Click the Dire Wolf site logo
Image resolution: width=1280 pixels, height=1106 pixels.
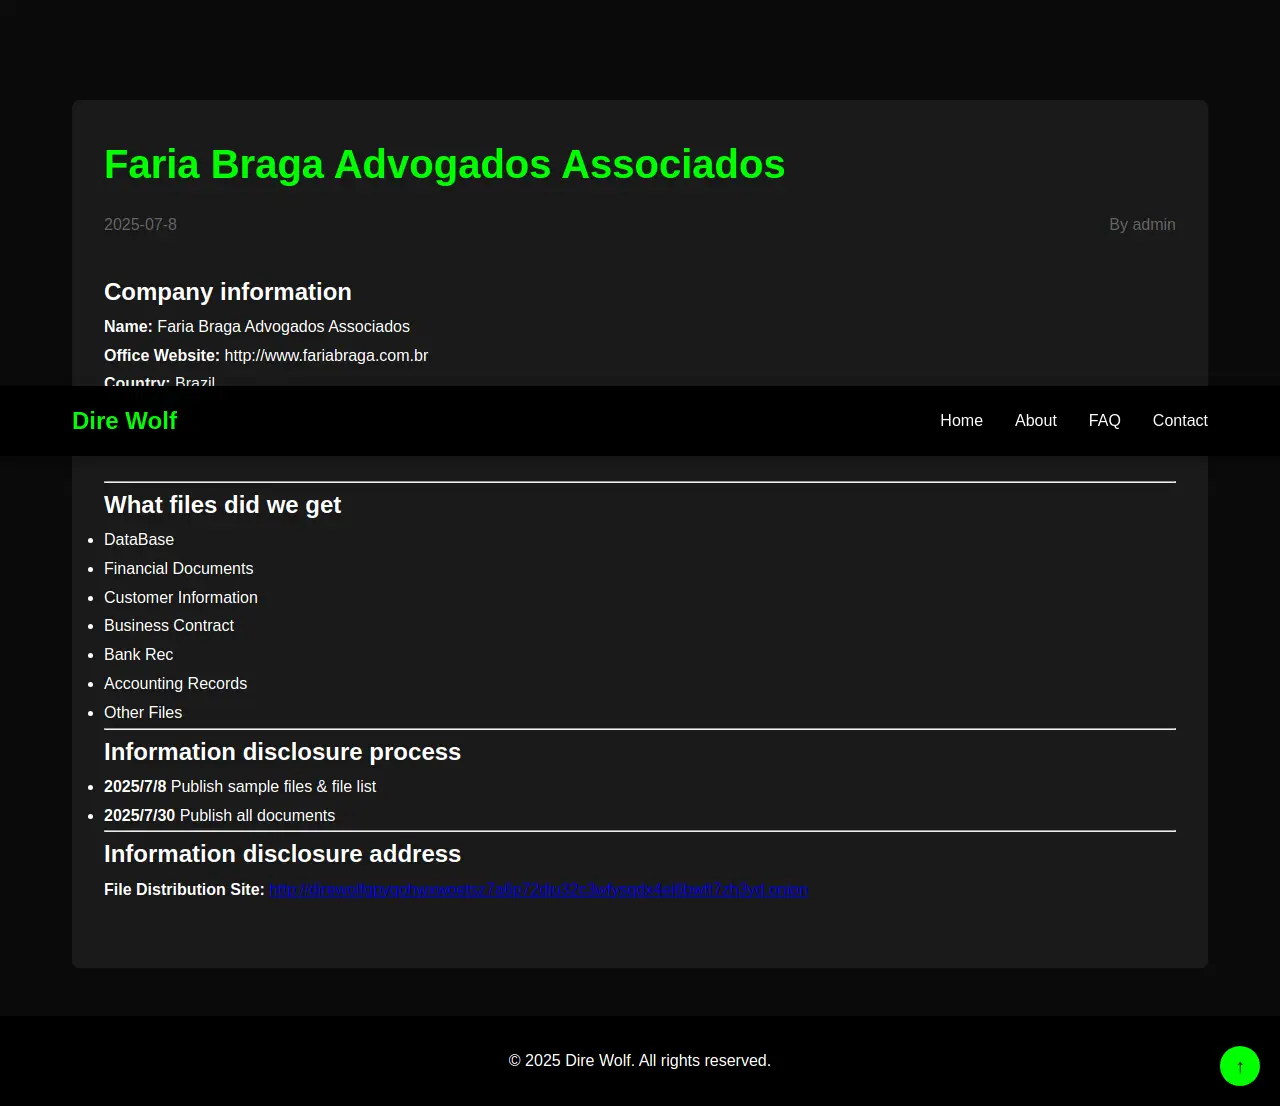(x=124, y=421)
